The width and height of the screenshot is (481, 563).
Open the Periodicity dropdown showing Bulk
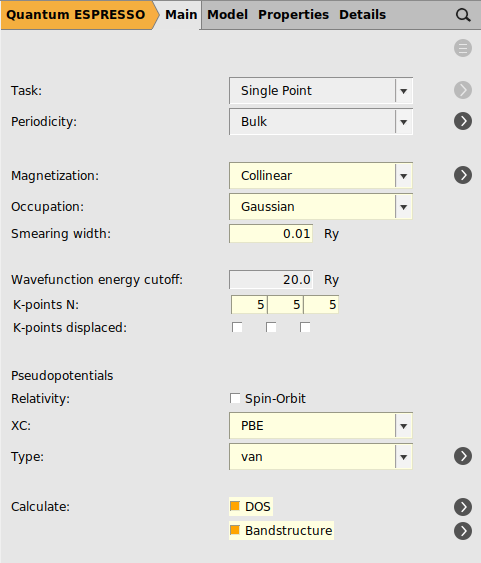[321, 121]
